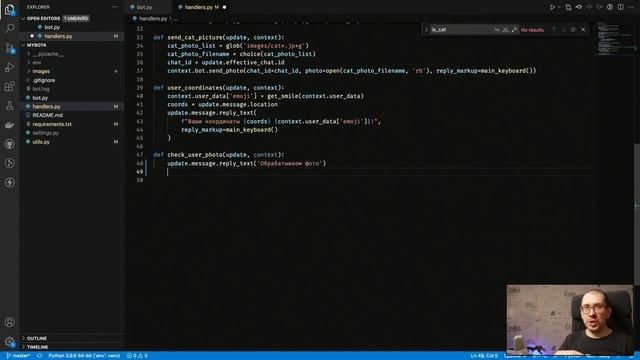640x360 pixels.
Task: Open README.md in file tree
Action: 47,116
